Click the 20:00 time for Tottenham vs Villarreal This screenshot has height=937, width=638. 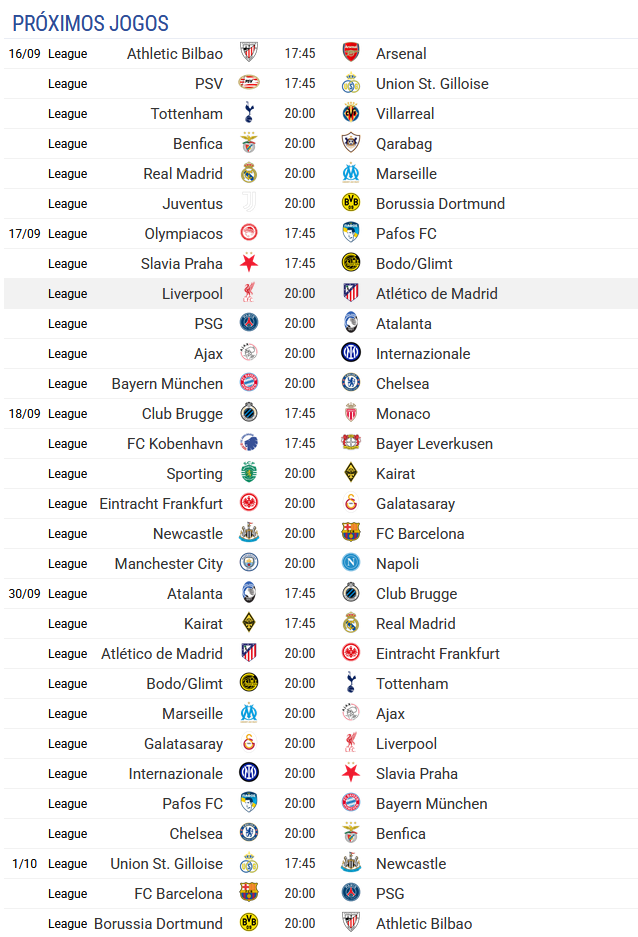tap(300, 114)
